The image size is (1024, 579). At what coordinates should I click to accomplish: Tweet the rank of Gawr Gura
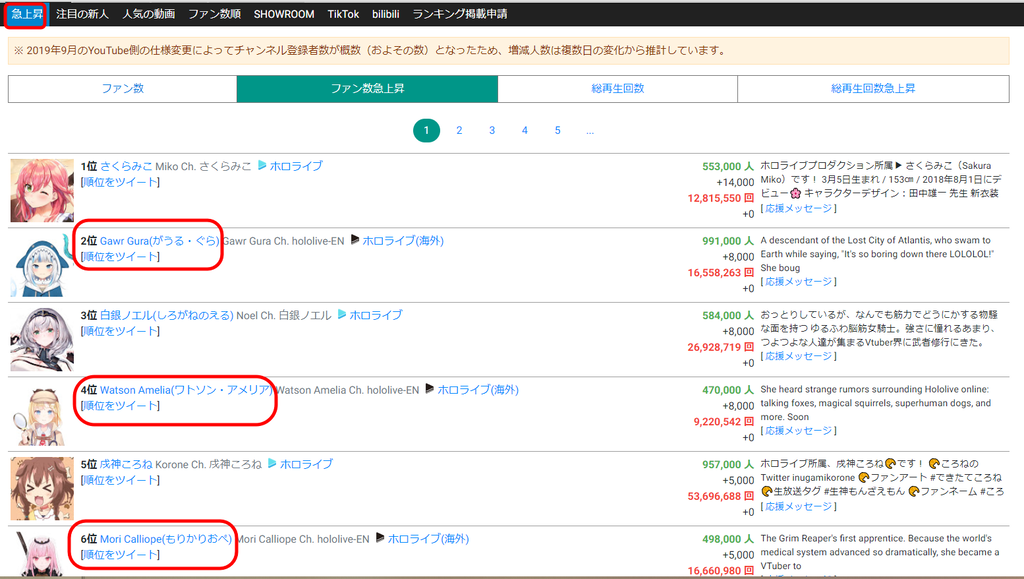(120, 257)
